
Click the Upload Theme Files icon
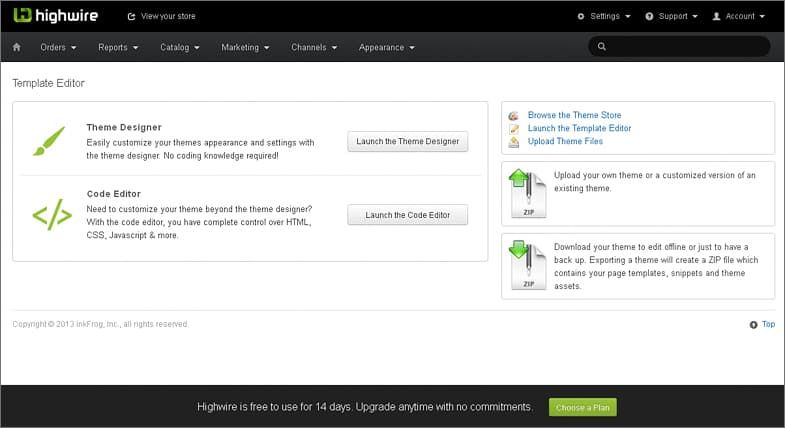pos(514,142)
